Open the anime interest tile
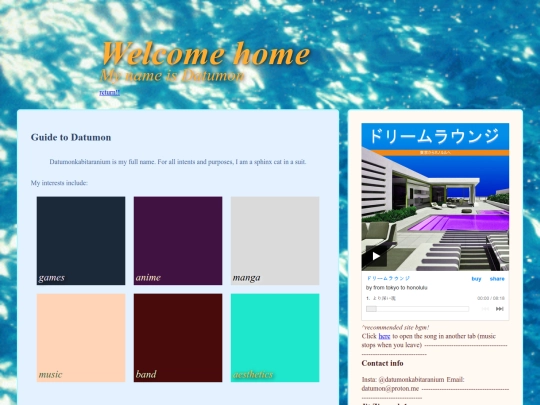The height and width of the screenshot is (405, 540). point(178,241)
